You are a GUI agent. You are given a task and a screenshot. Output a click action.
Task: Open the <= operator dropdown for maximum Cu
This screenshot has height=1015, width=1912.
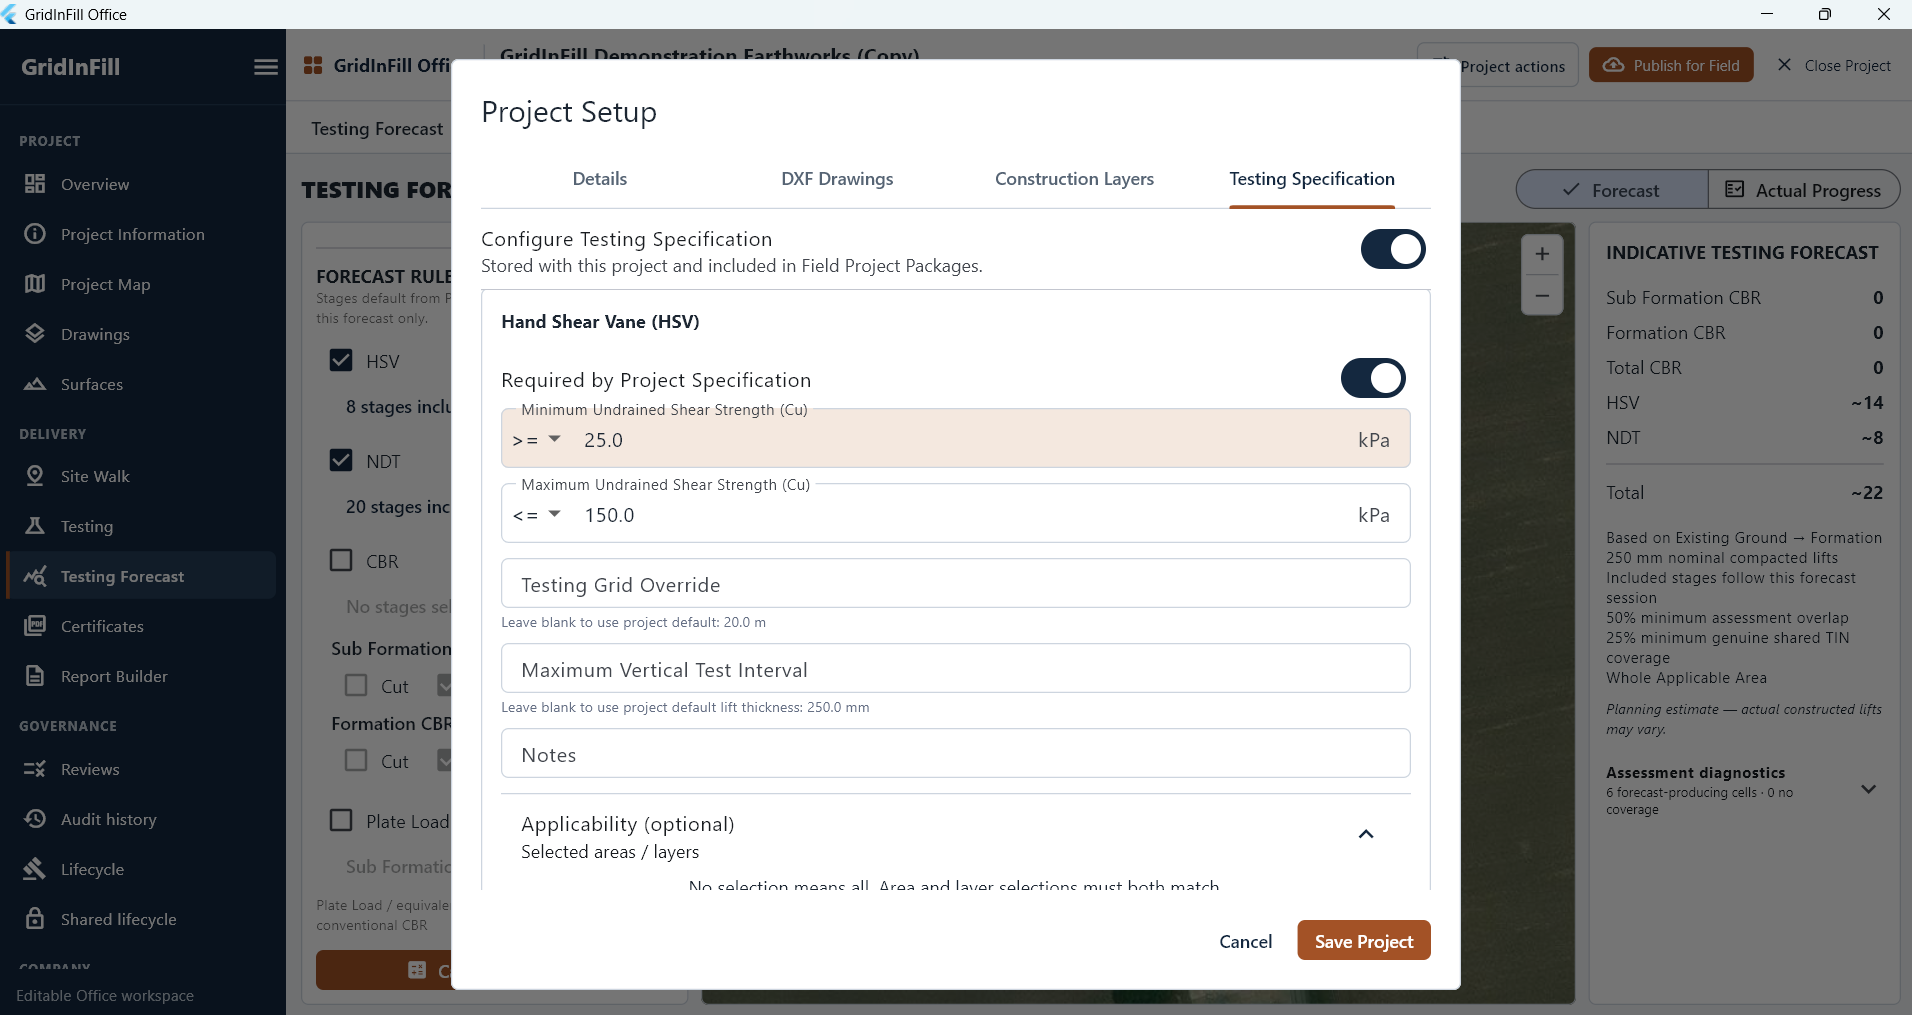(x=537, y=515)
